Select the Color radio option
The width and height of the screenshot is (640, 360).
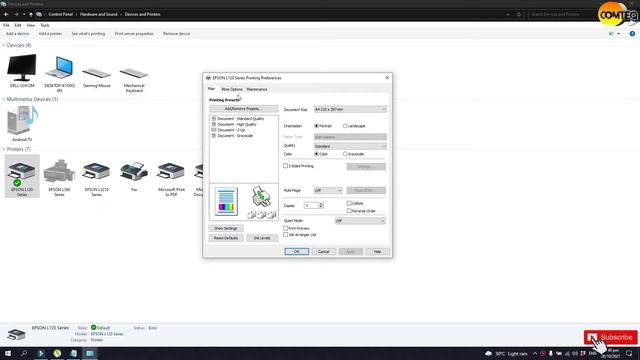coord(316,154)
